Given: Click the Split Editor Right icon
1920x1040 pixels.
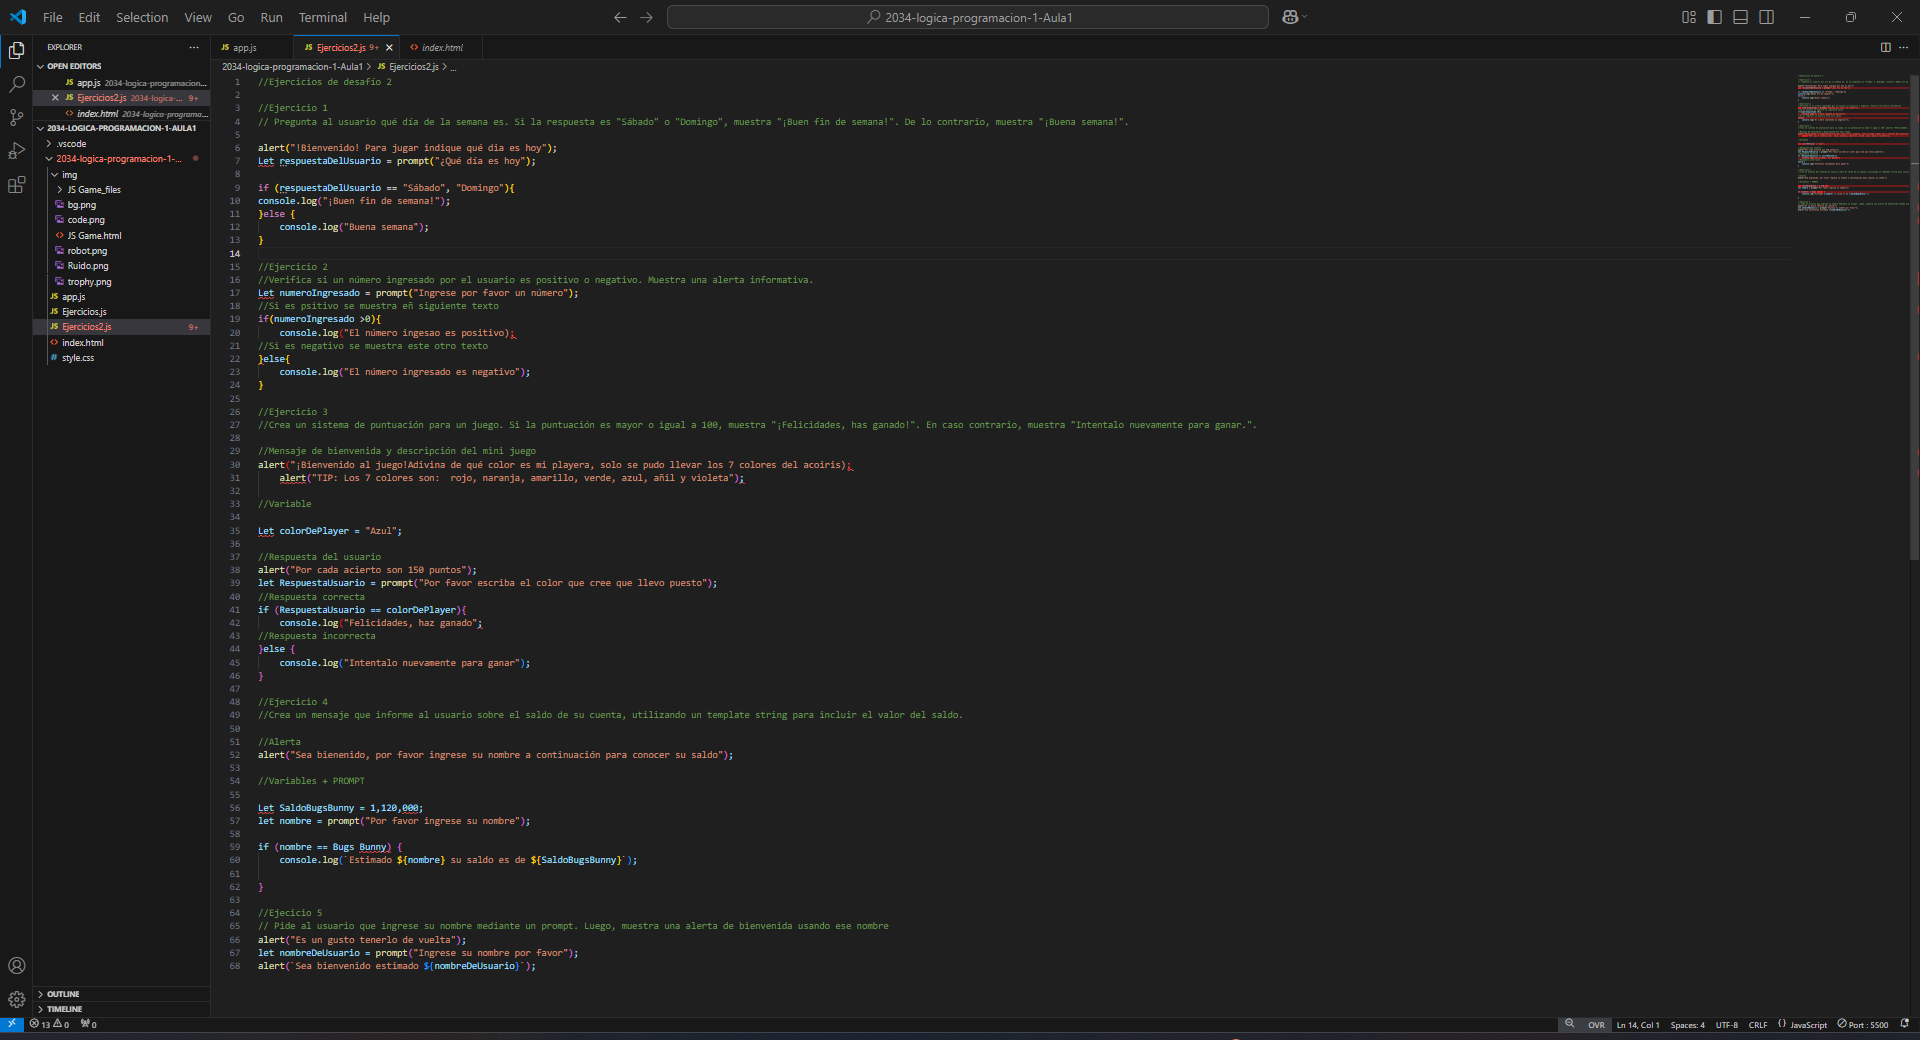Looking at the screenshot, I should [x=1885, y=47].
